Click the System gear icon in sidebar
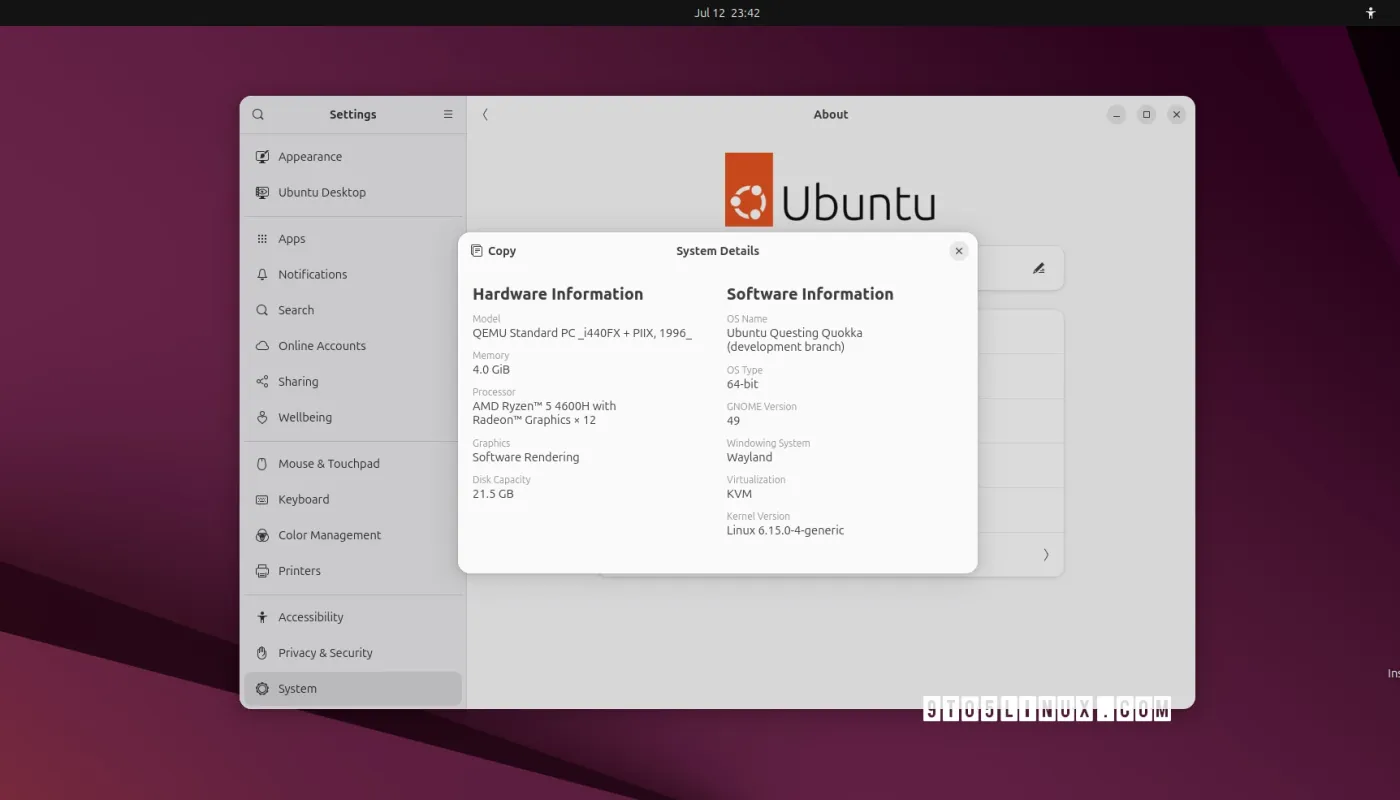The height and width of the screenshot is (800, 1400). click(262, 689)
